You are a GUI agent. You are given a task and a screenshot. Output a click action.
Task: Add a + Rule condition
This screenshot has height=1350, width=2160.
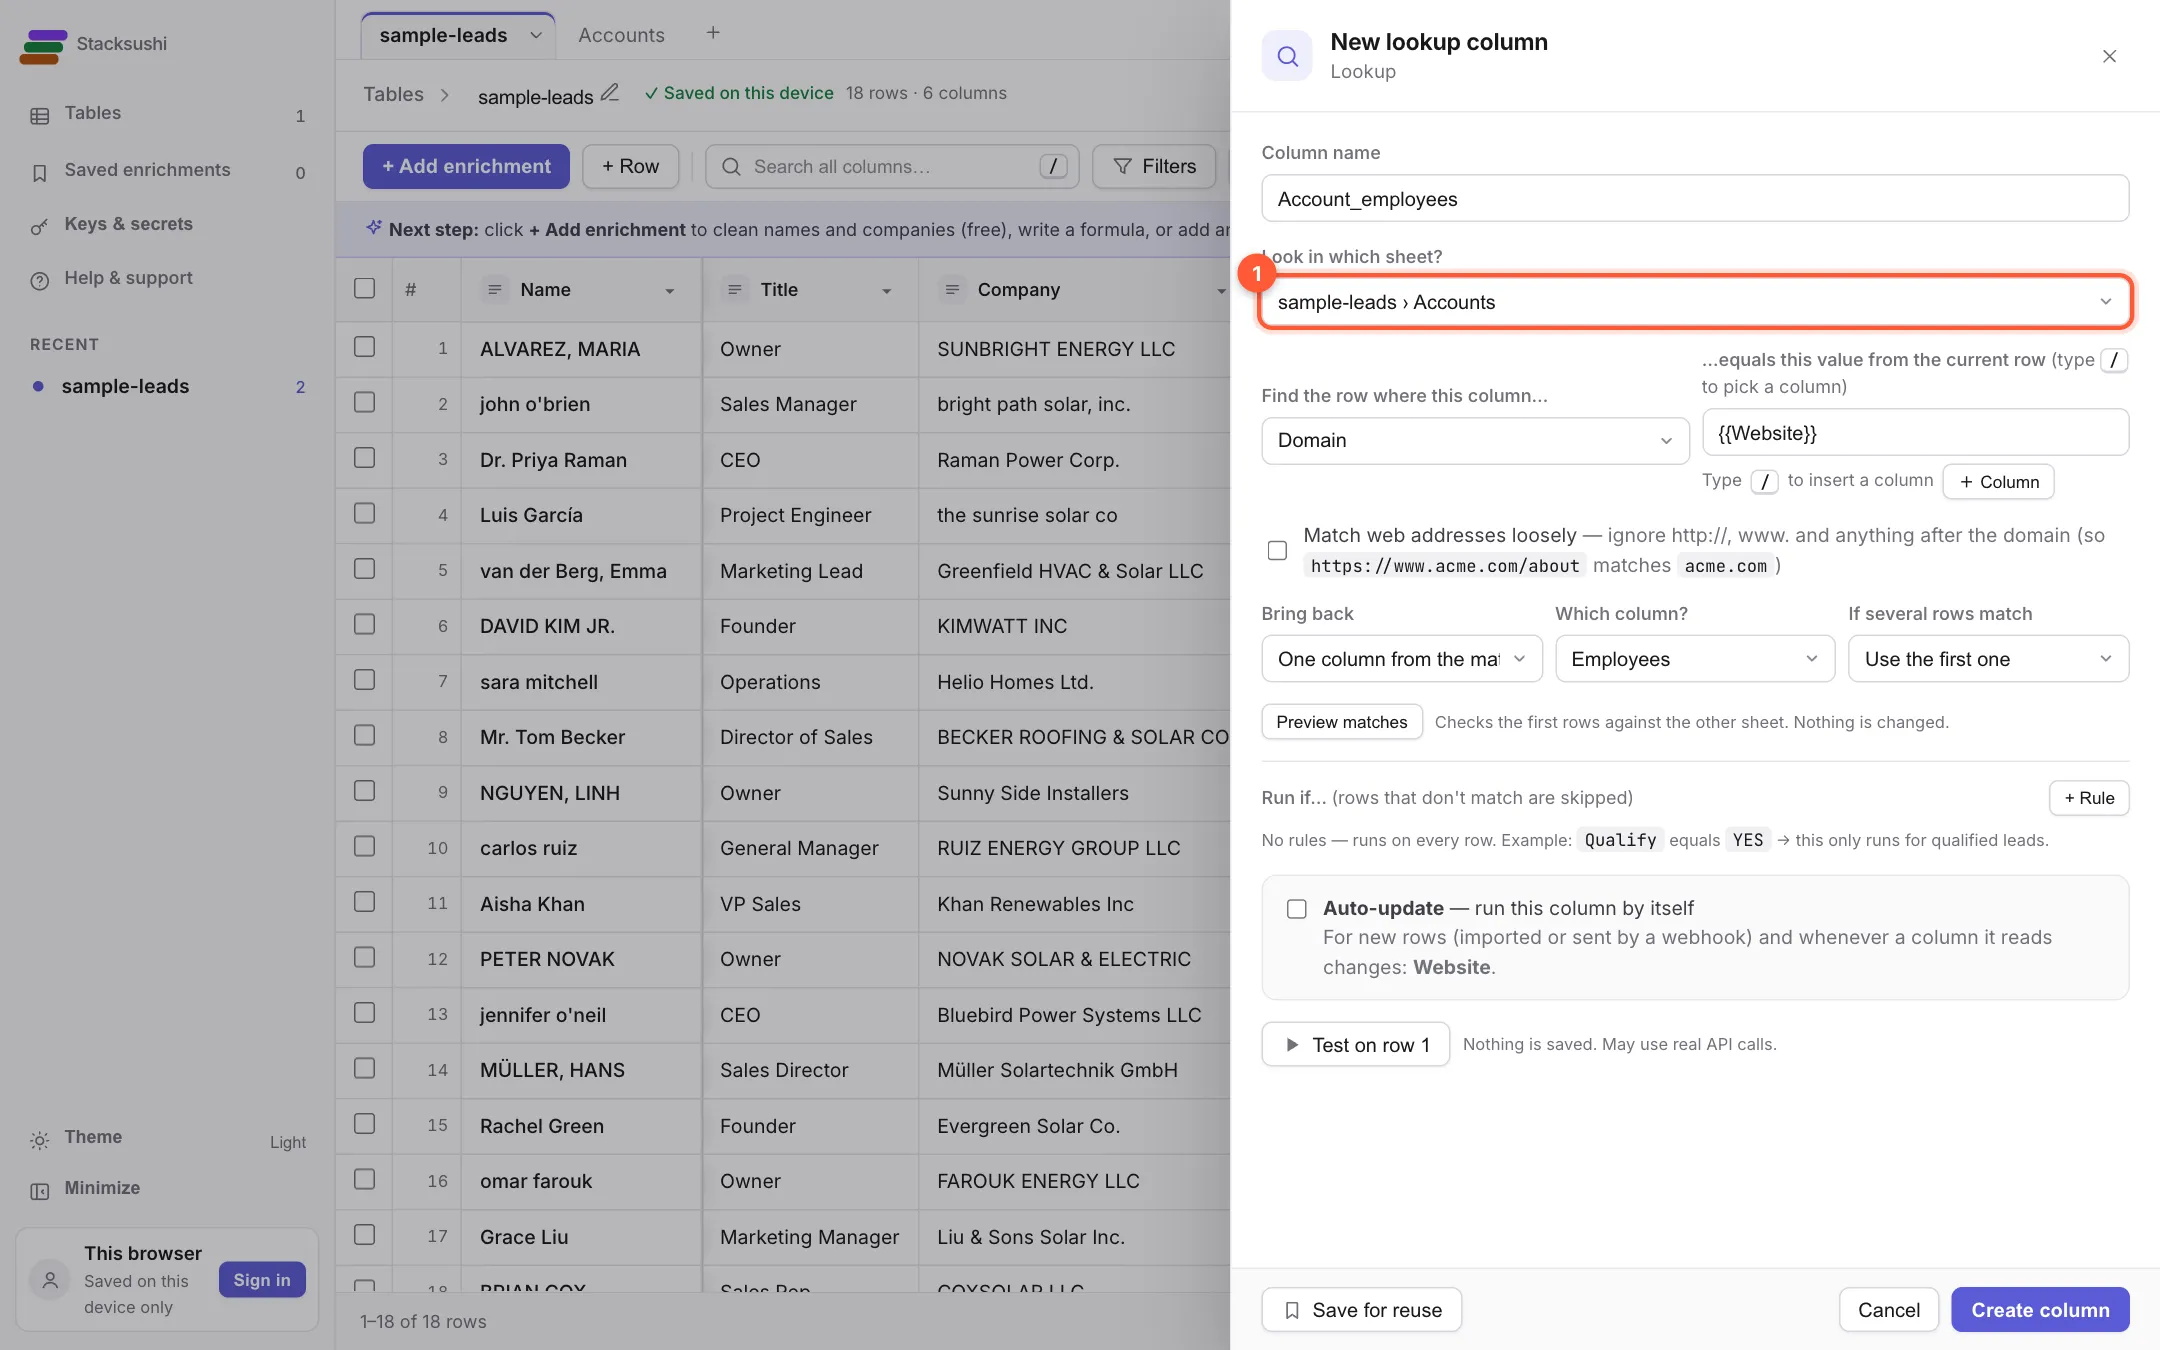2089,798
